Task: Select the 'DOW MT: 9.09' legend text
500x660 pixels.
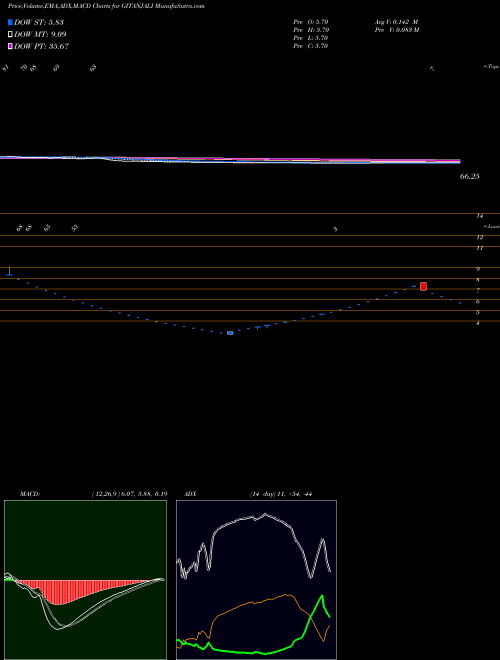Action: coord(40,35)
